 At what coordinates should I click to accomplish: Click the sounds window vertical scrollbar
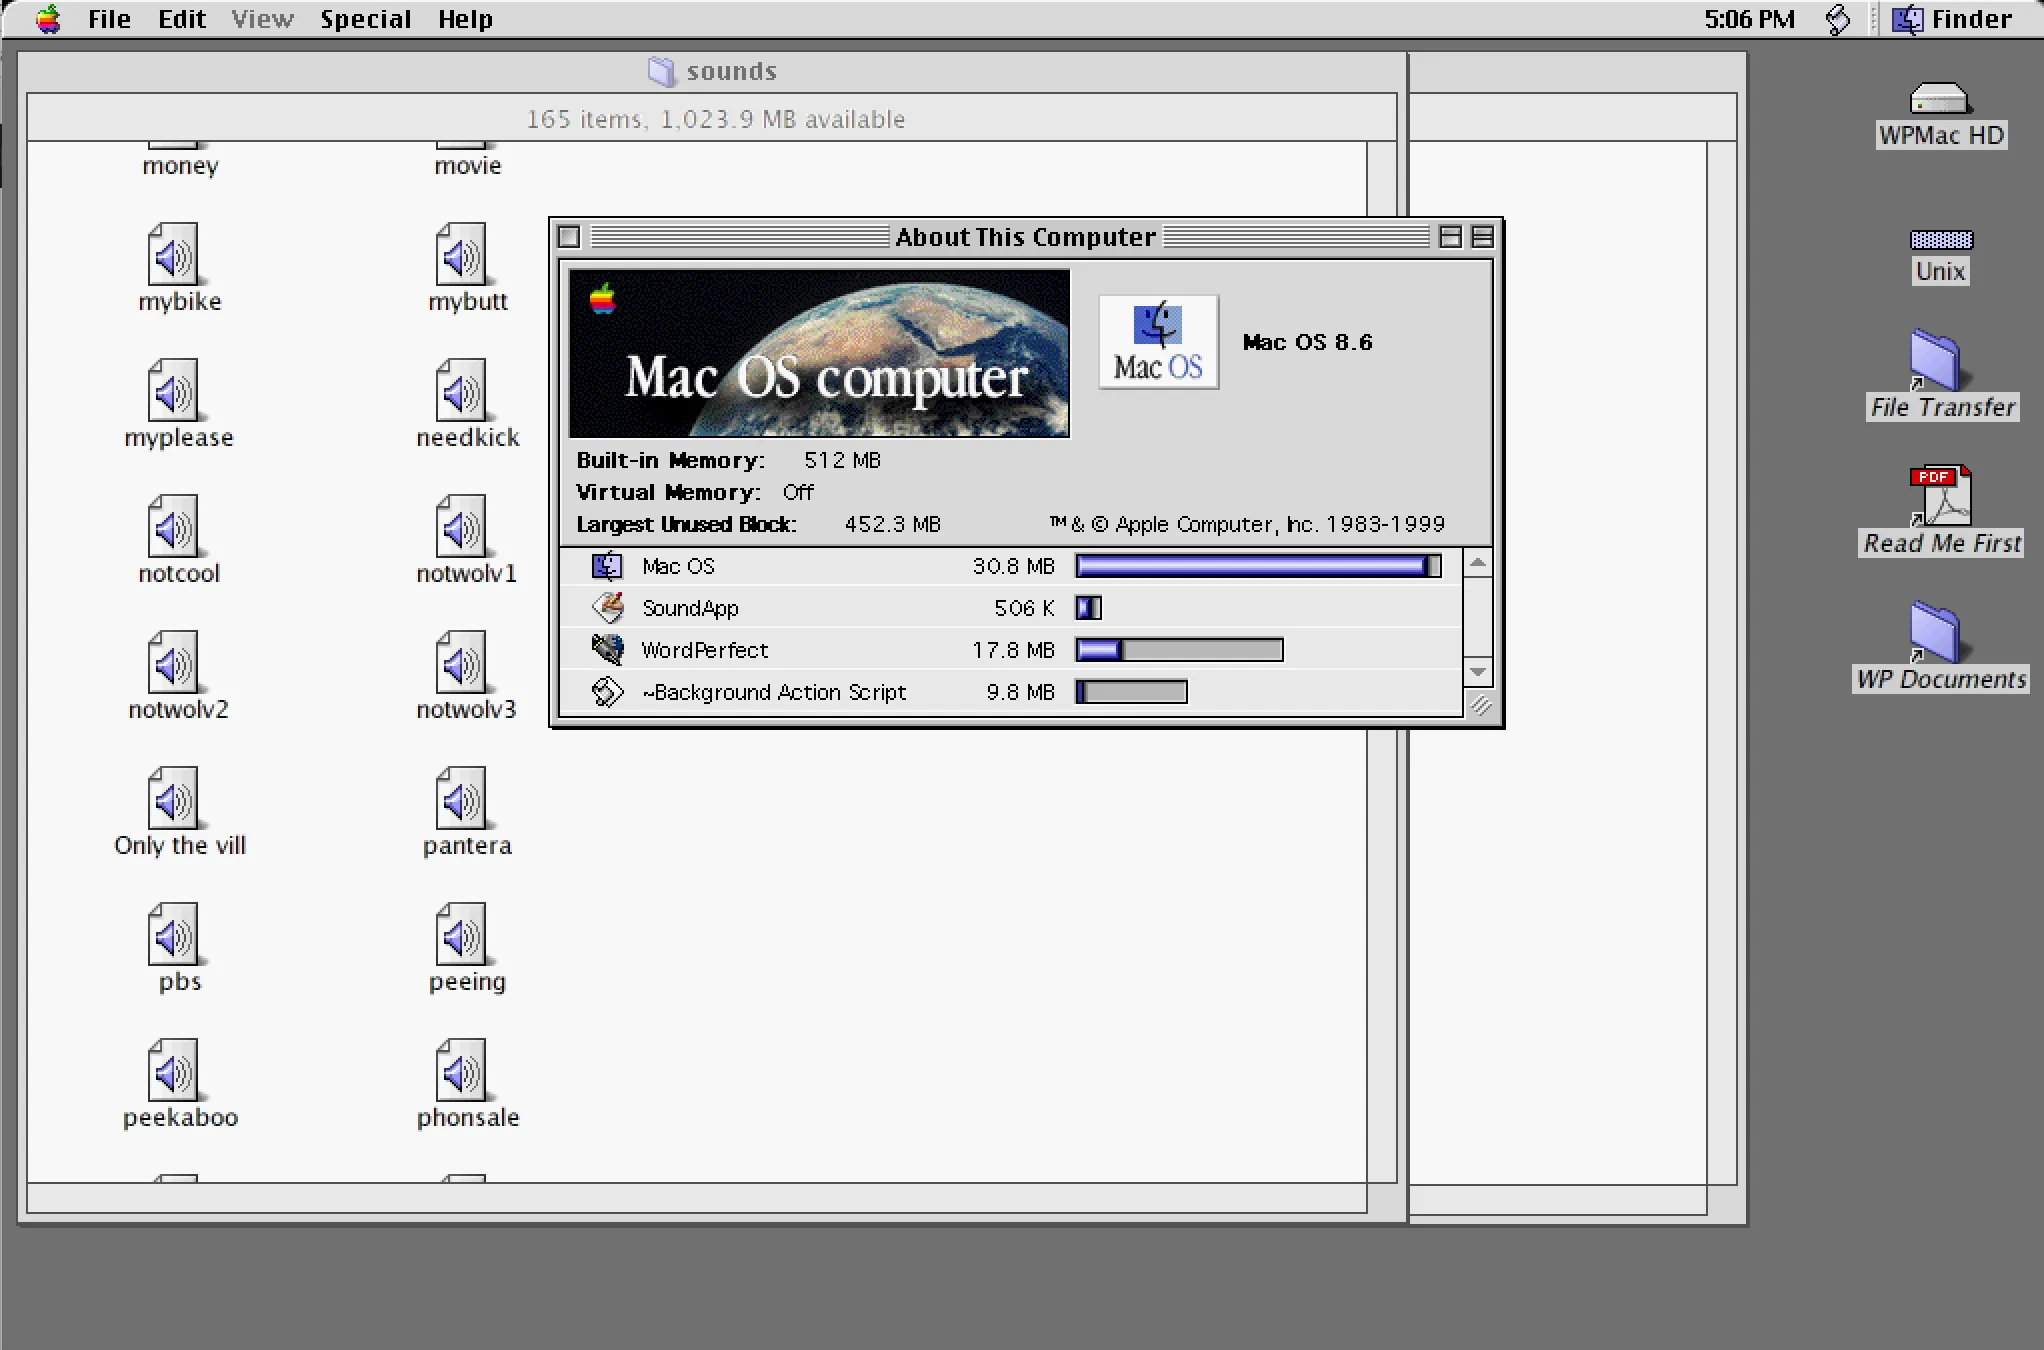(1382, 661)
